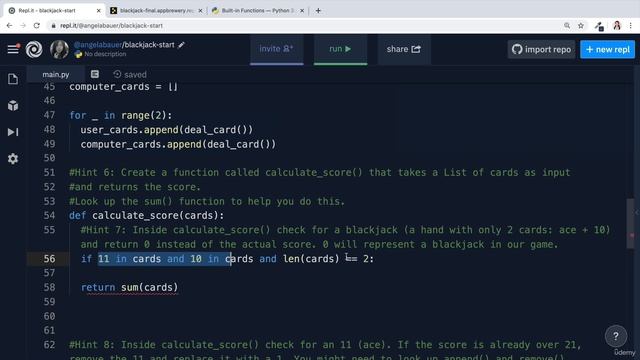Open the Settings gear in sidebar
The height and width of the screenshot is (360, 640).
(x=13, y=158)
